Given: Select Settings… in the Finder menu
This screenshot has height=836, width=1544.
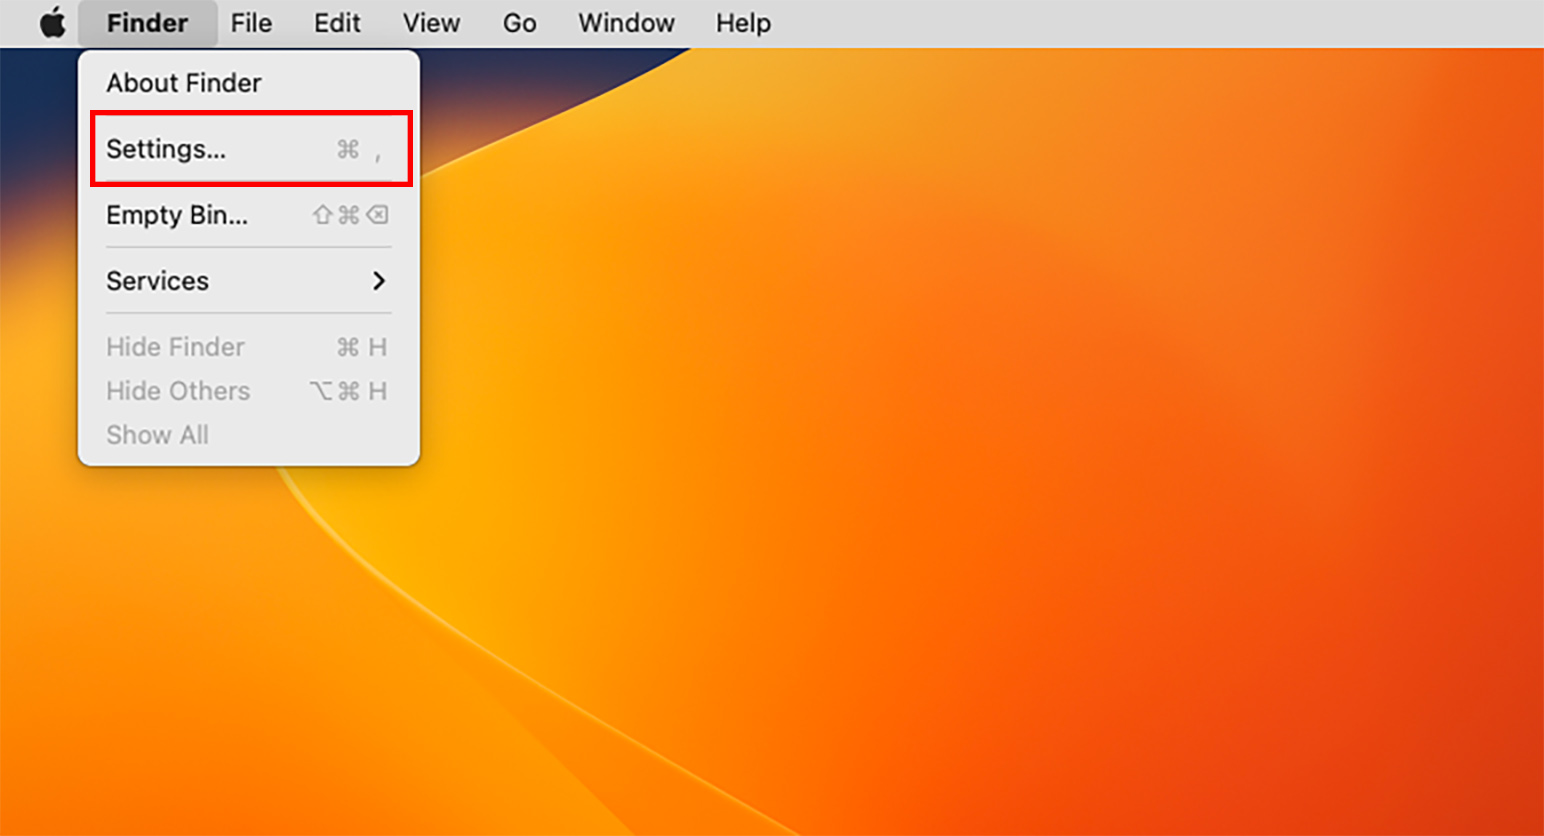Looking at the screenshot, I should [x=249, y=149].
